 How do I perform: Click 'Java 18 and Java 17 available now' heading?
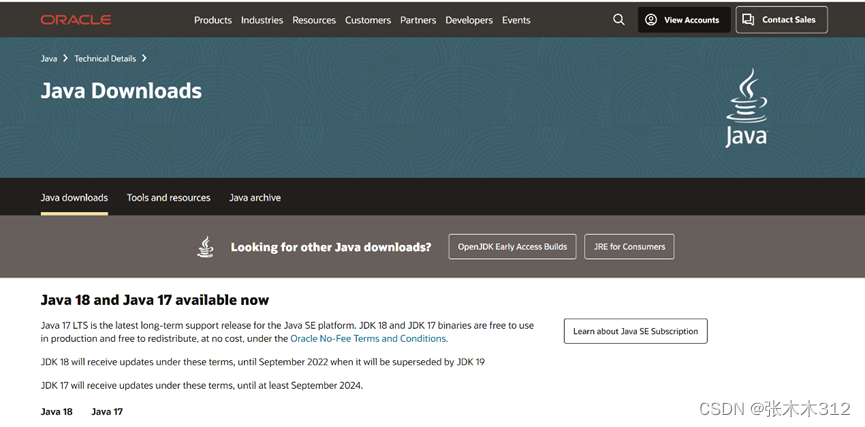click(x=155, y=300)
